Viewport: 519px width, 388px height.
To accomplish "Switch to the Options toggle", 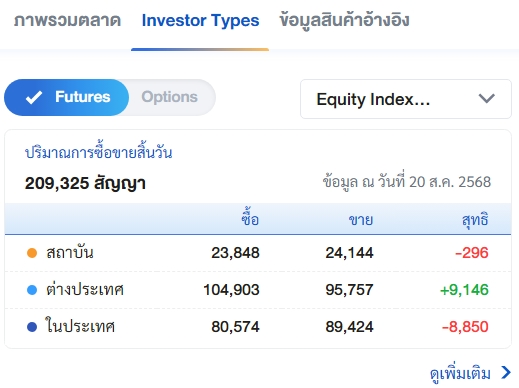I will (x=170, y=97).
